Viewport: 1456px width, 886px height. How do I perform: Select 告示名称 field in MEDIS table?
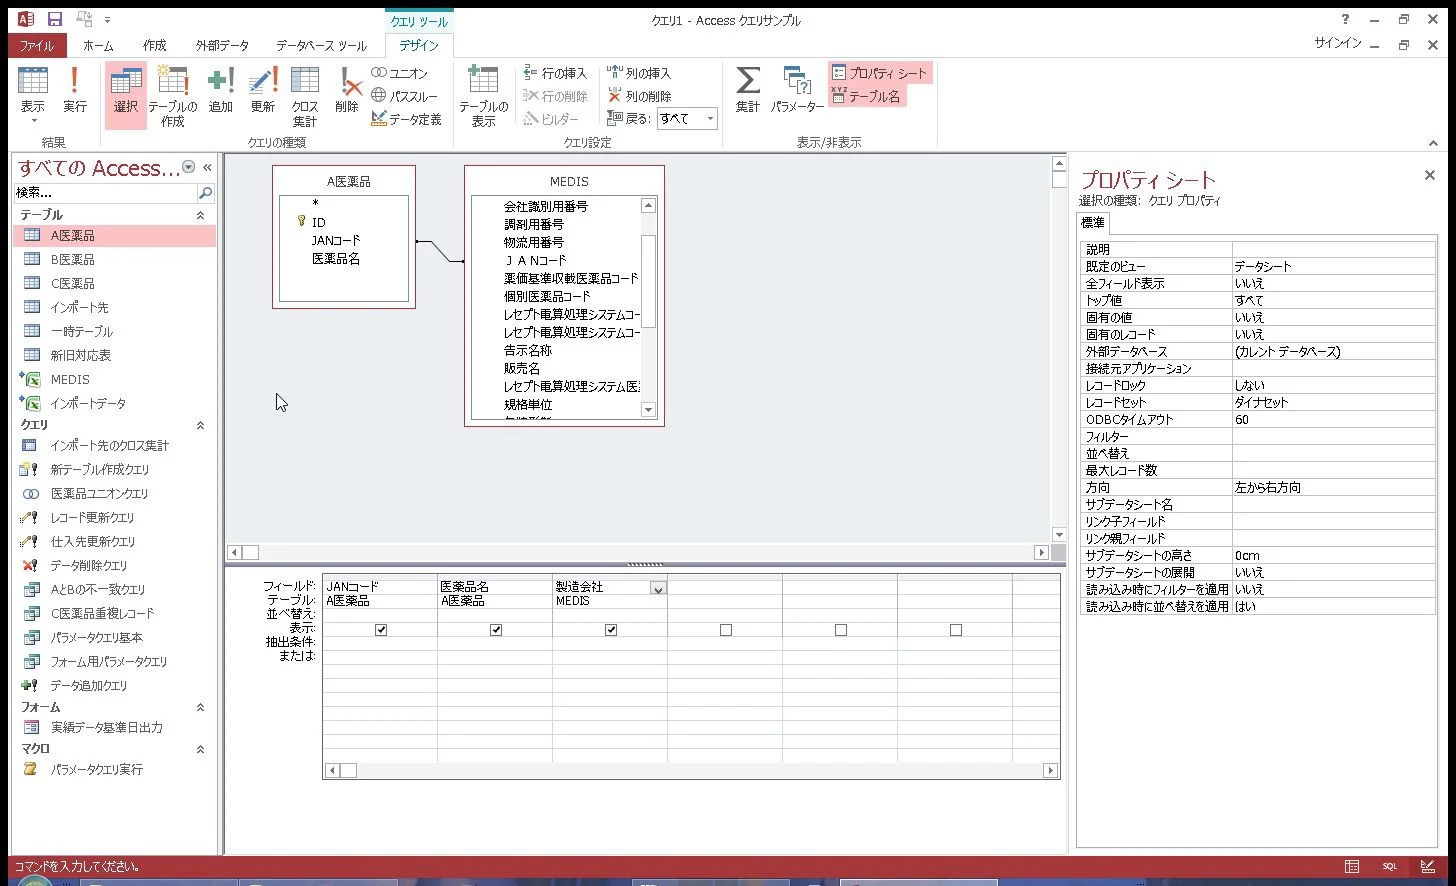pos(528,351)
